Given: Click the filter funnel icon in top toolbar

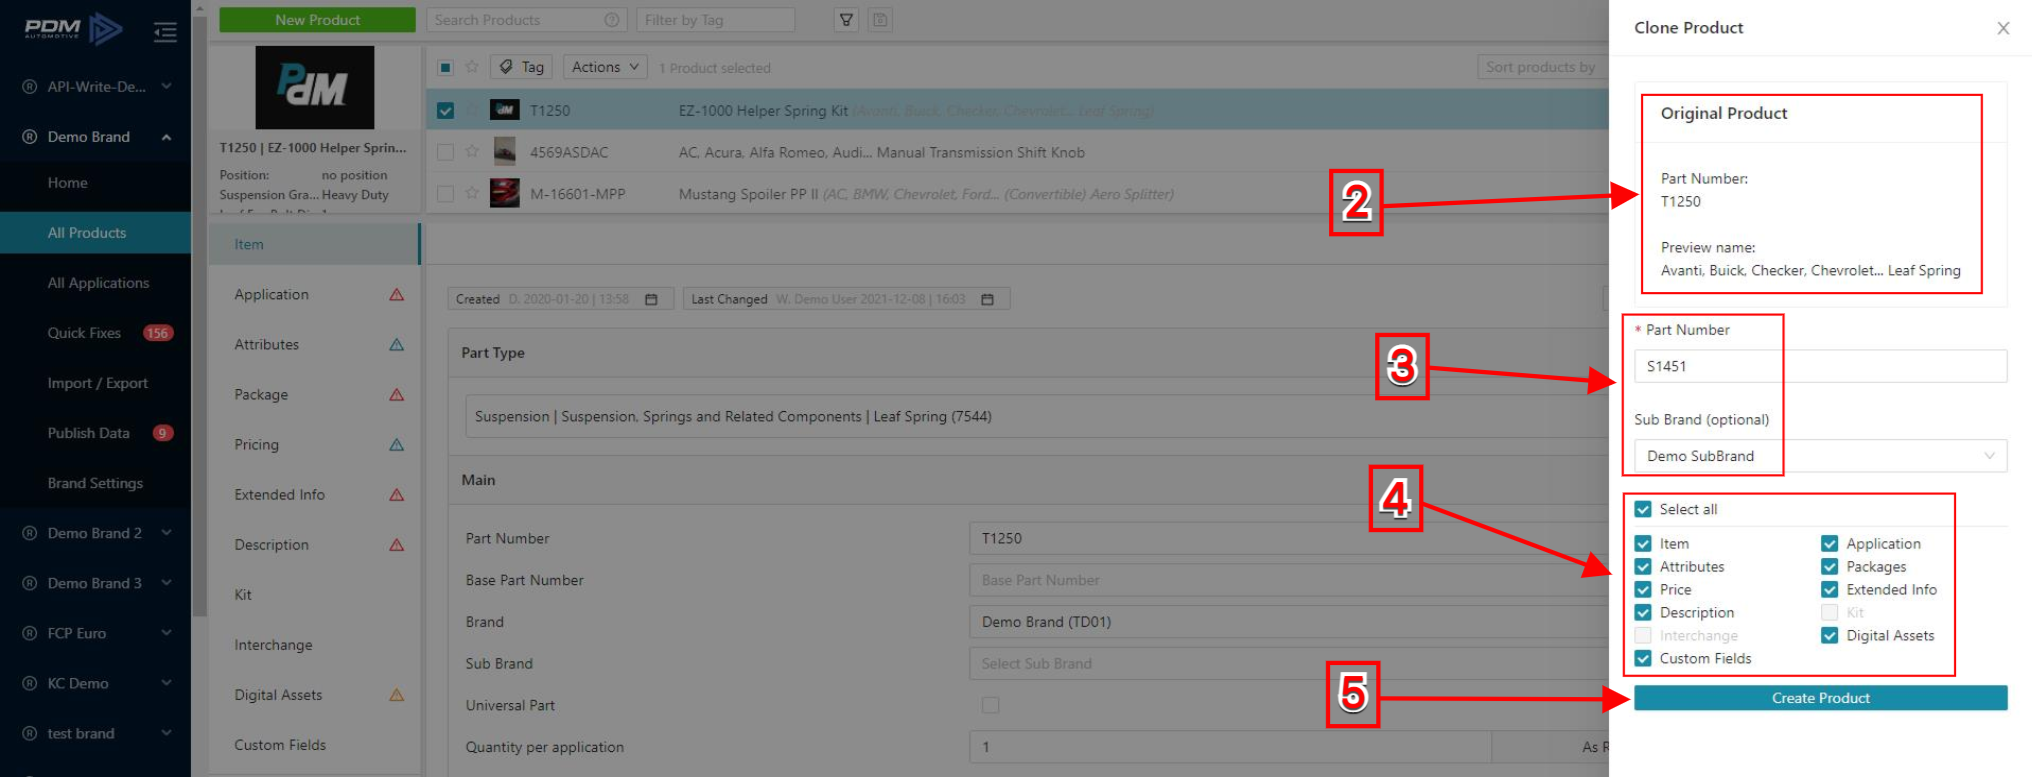Looking at the screenshot, I should click(x=846, y=20).
